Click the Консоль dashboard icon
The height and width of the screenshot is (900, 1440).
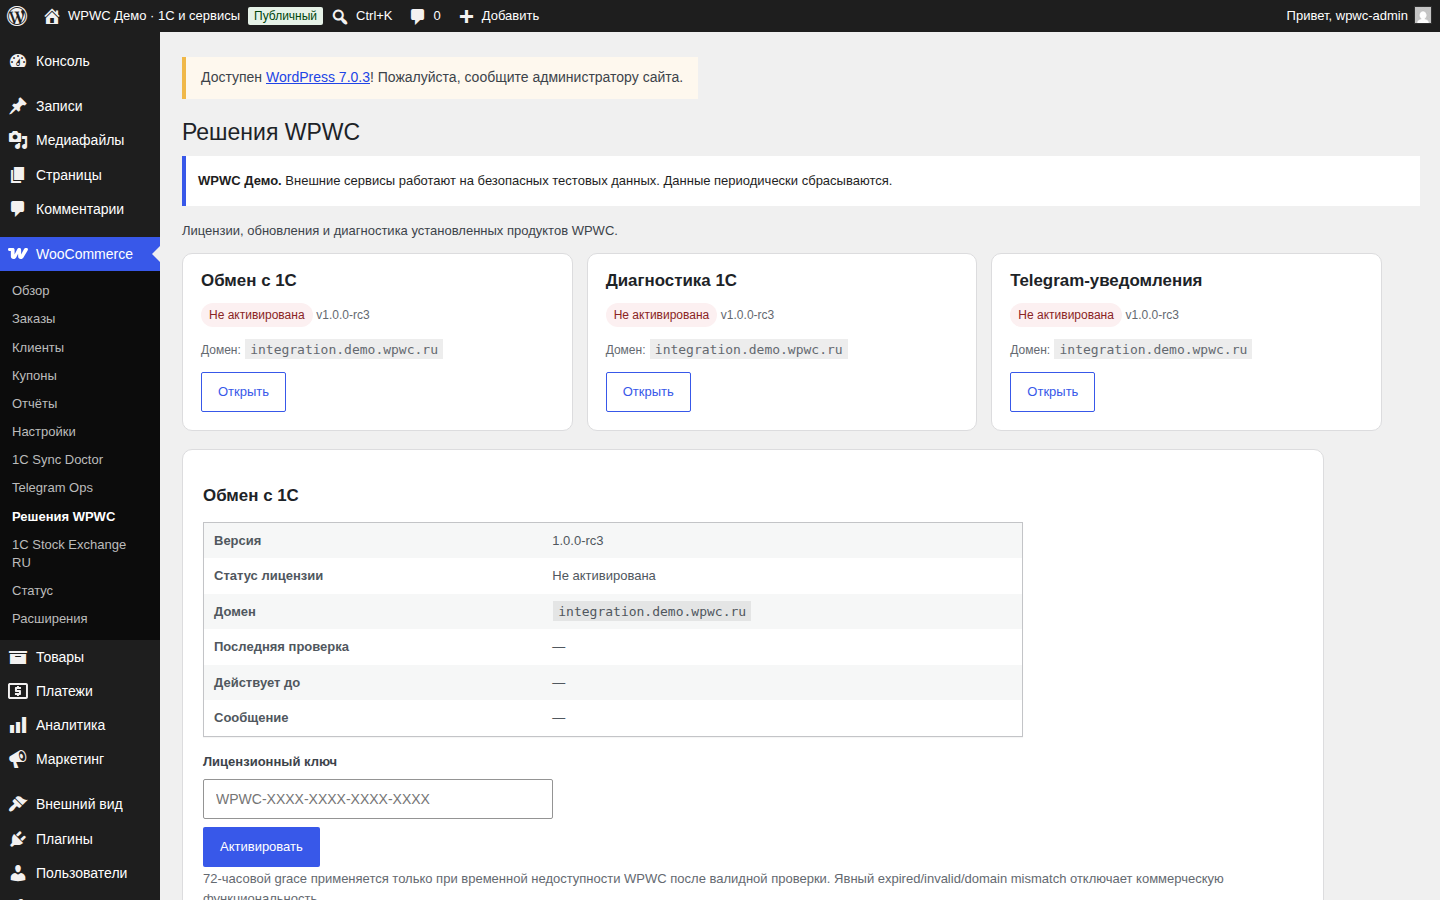point(18,61)
